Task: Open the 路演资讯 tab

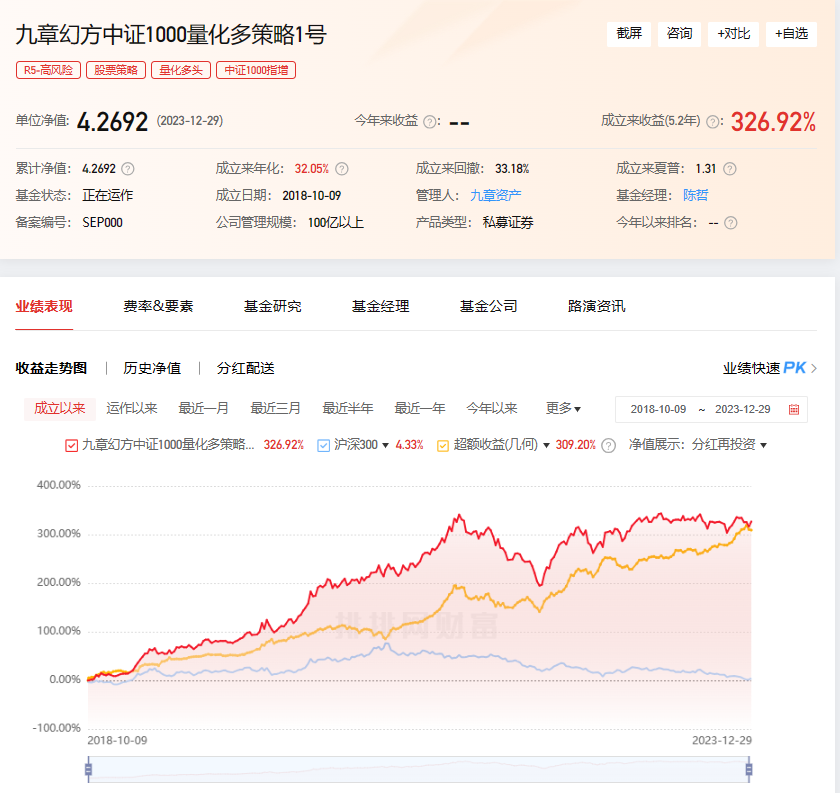Action: coord(596,306)
